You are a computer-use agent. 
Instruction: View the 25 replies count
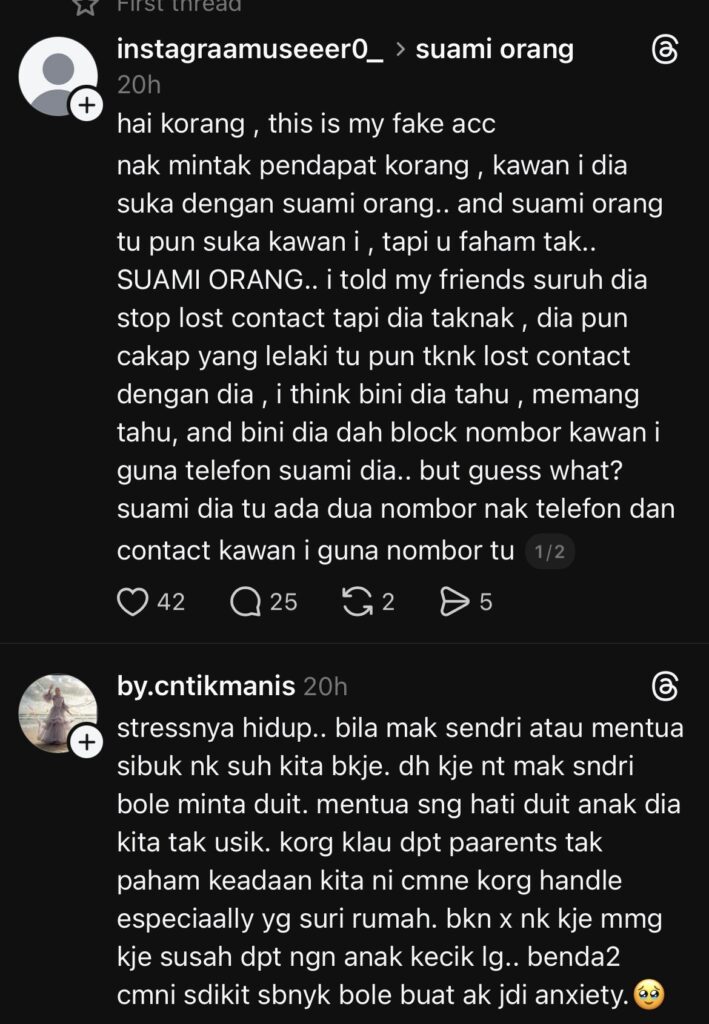tap(284, 602)
